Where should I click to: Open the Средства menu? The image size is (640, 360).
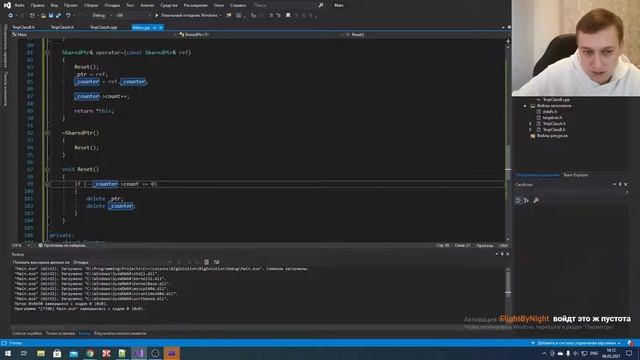[169, 5]
